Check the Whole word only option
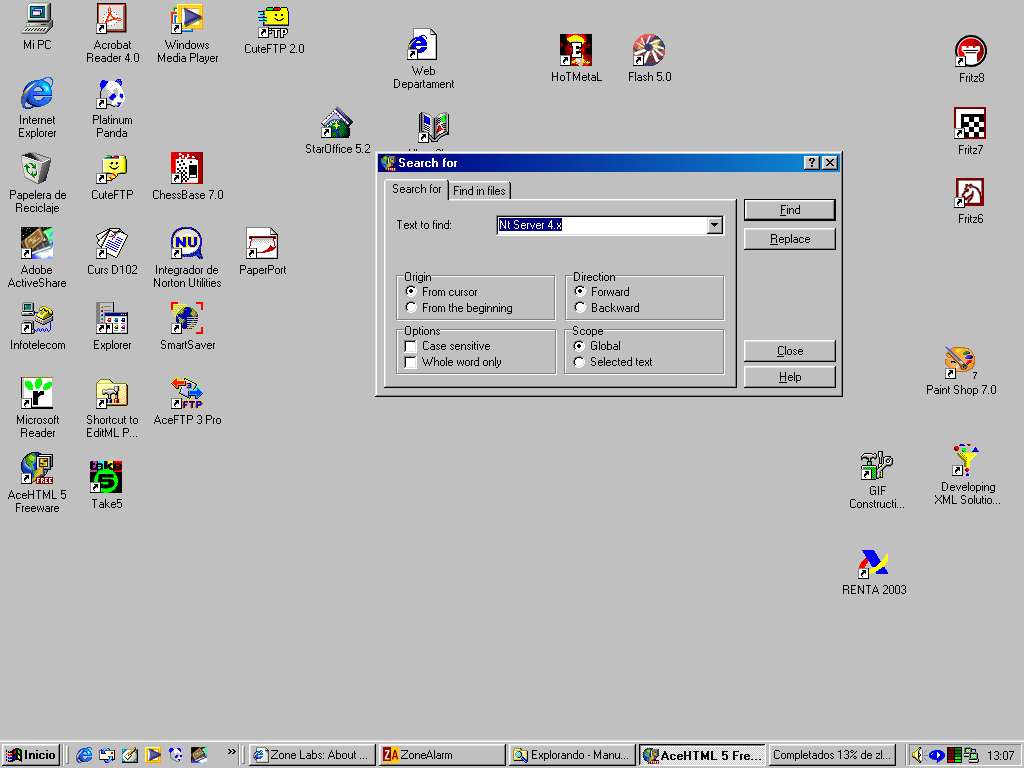Screen dimensions: 1024x768 coord(411,362)
